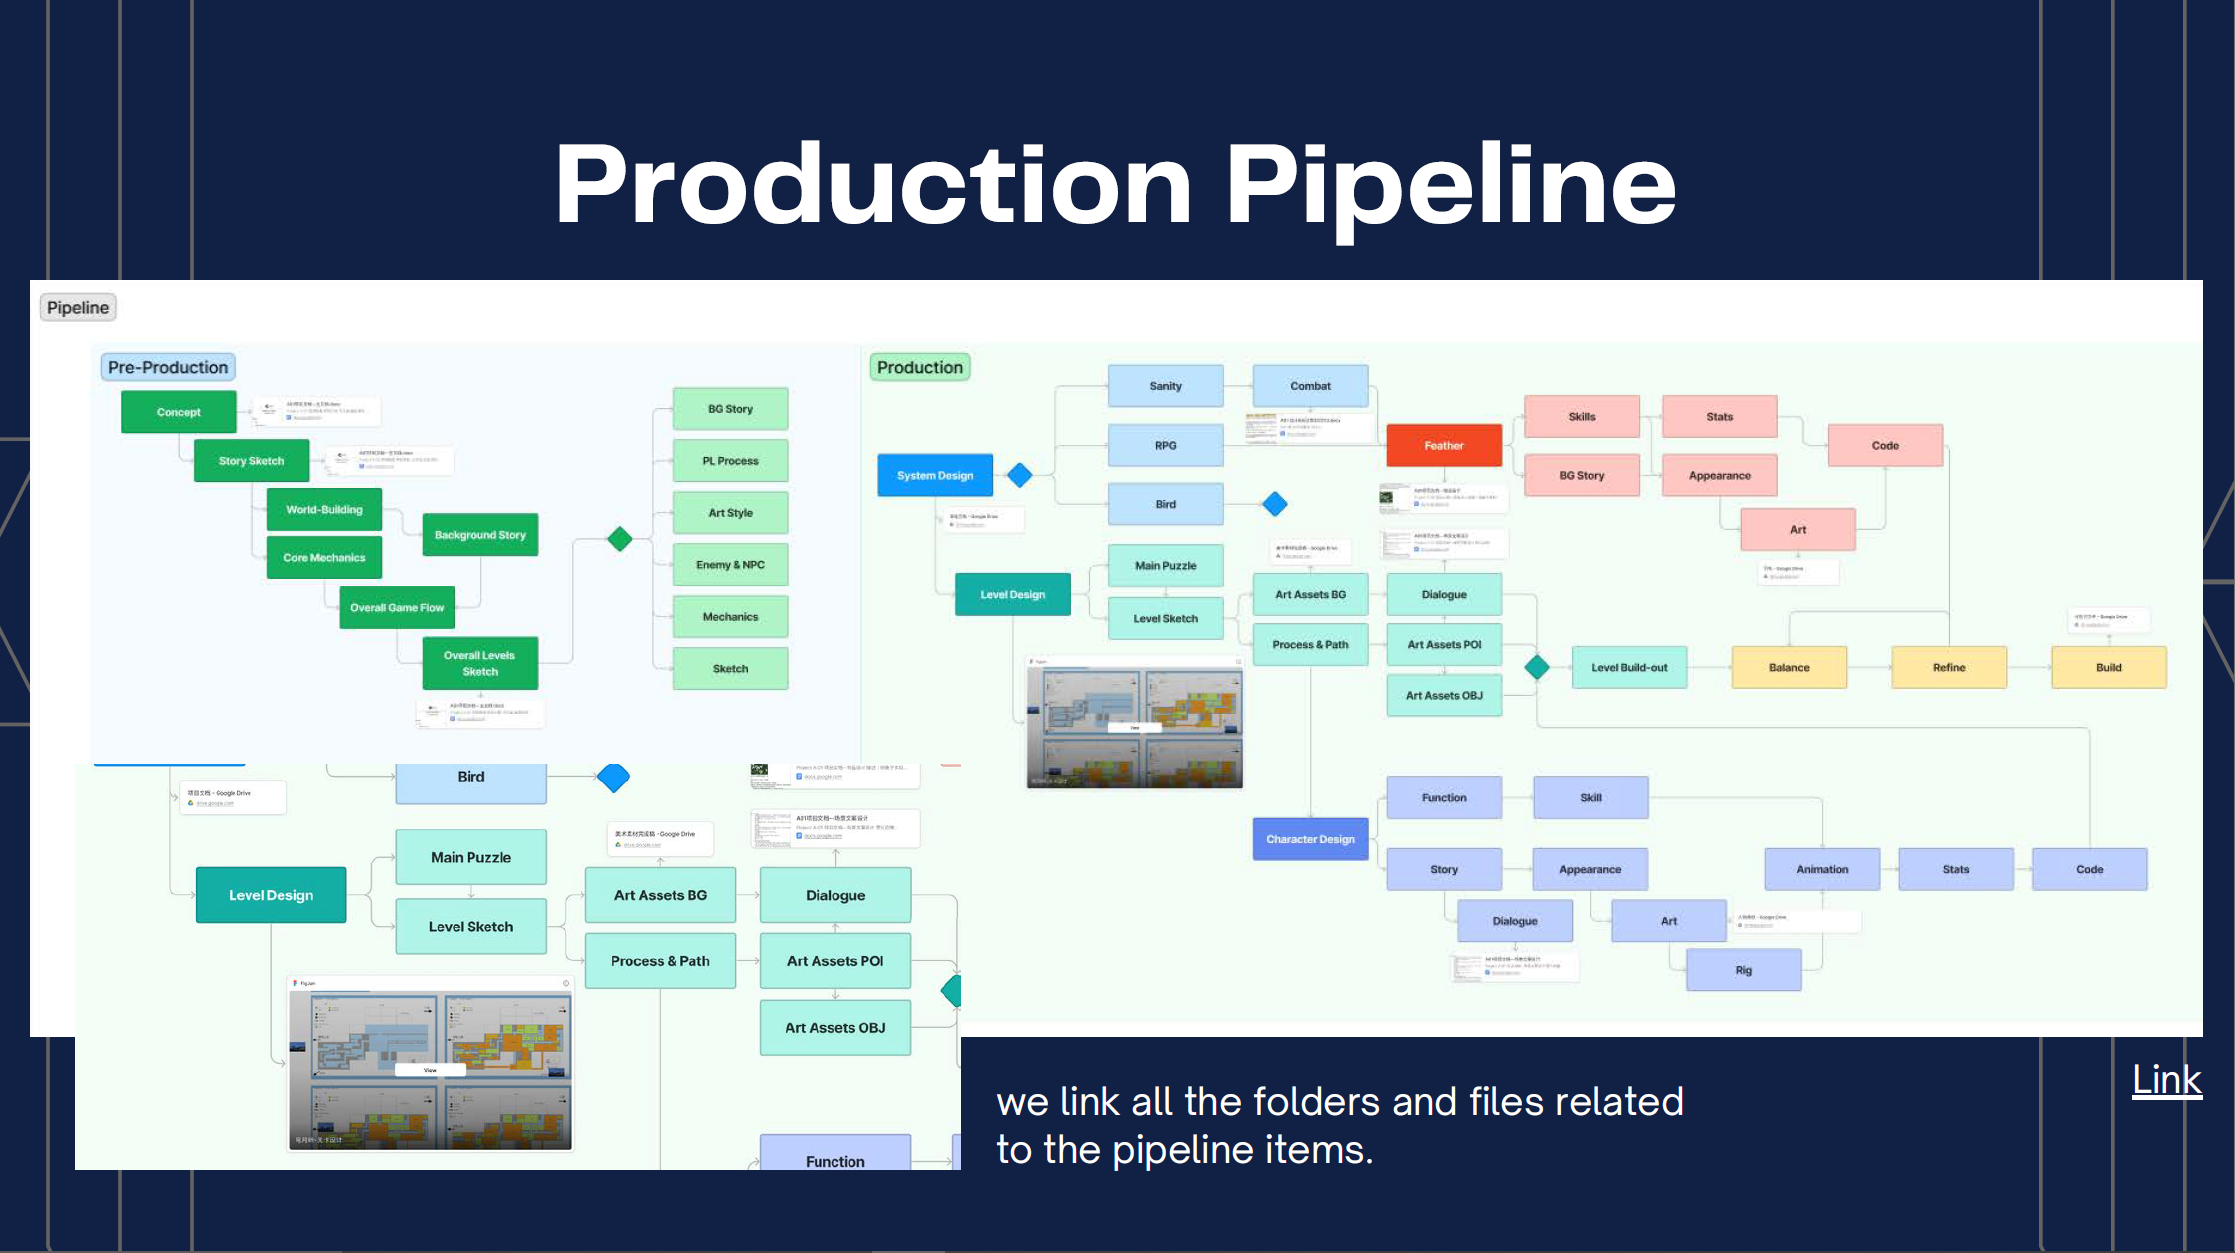Click the yellow Balance node
This screenshot has width=2235, height=1253.
[1788, 667]
